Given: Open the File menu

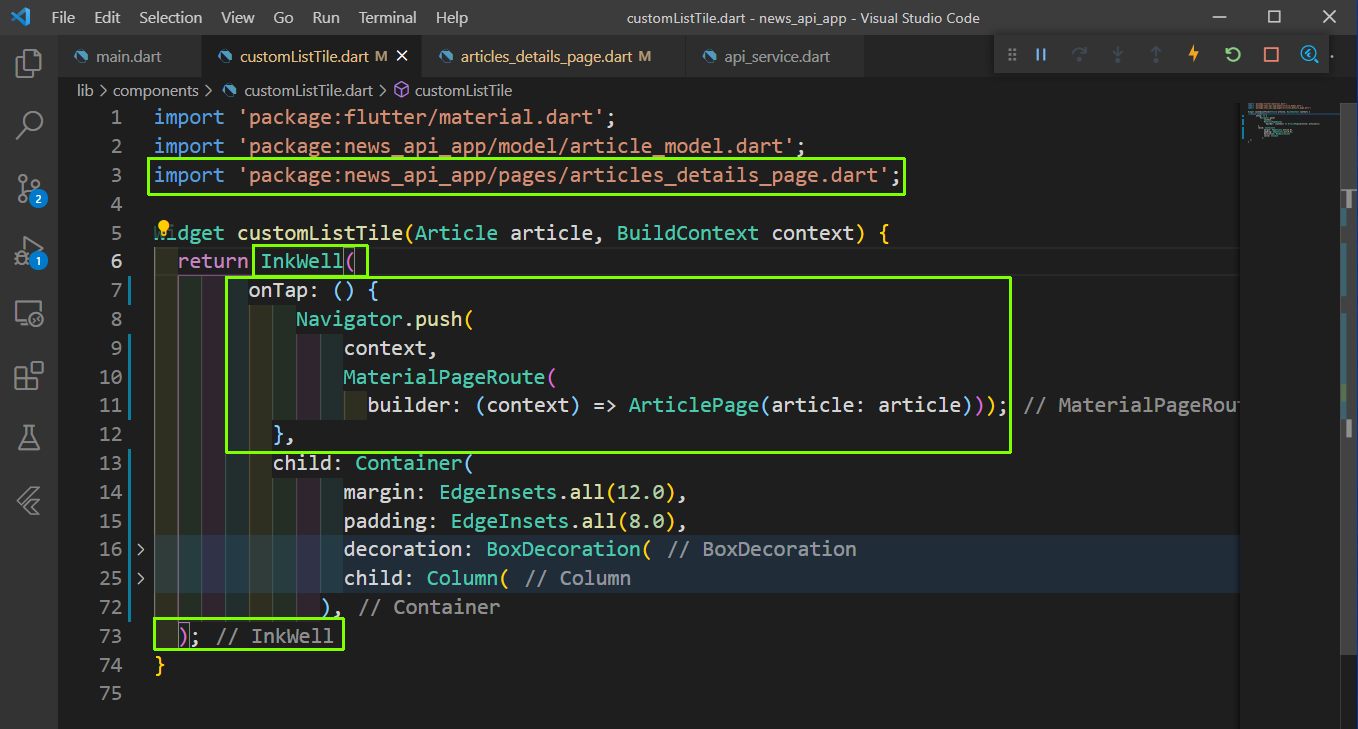Looking at the screenshot, I should [62, 18].
